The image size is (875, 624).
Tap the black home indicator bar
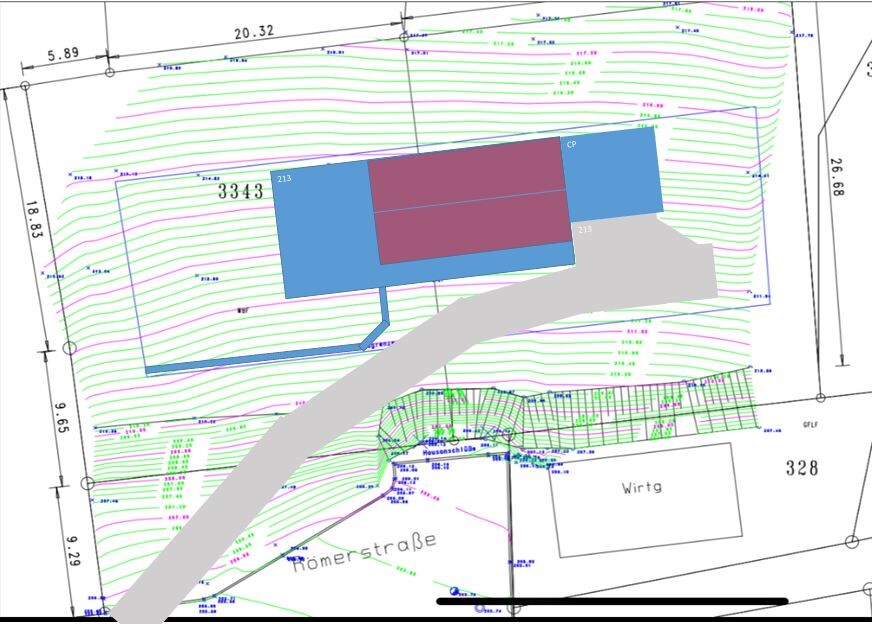click(x=613, y=602)
